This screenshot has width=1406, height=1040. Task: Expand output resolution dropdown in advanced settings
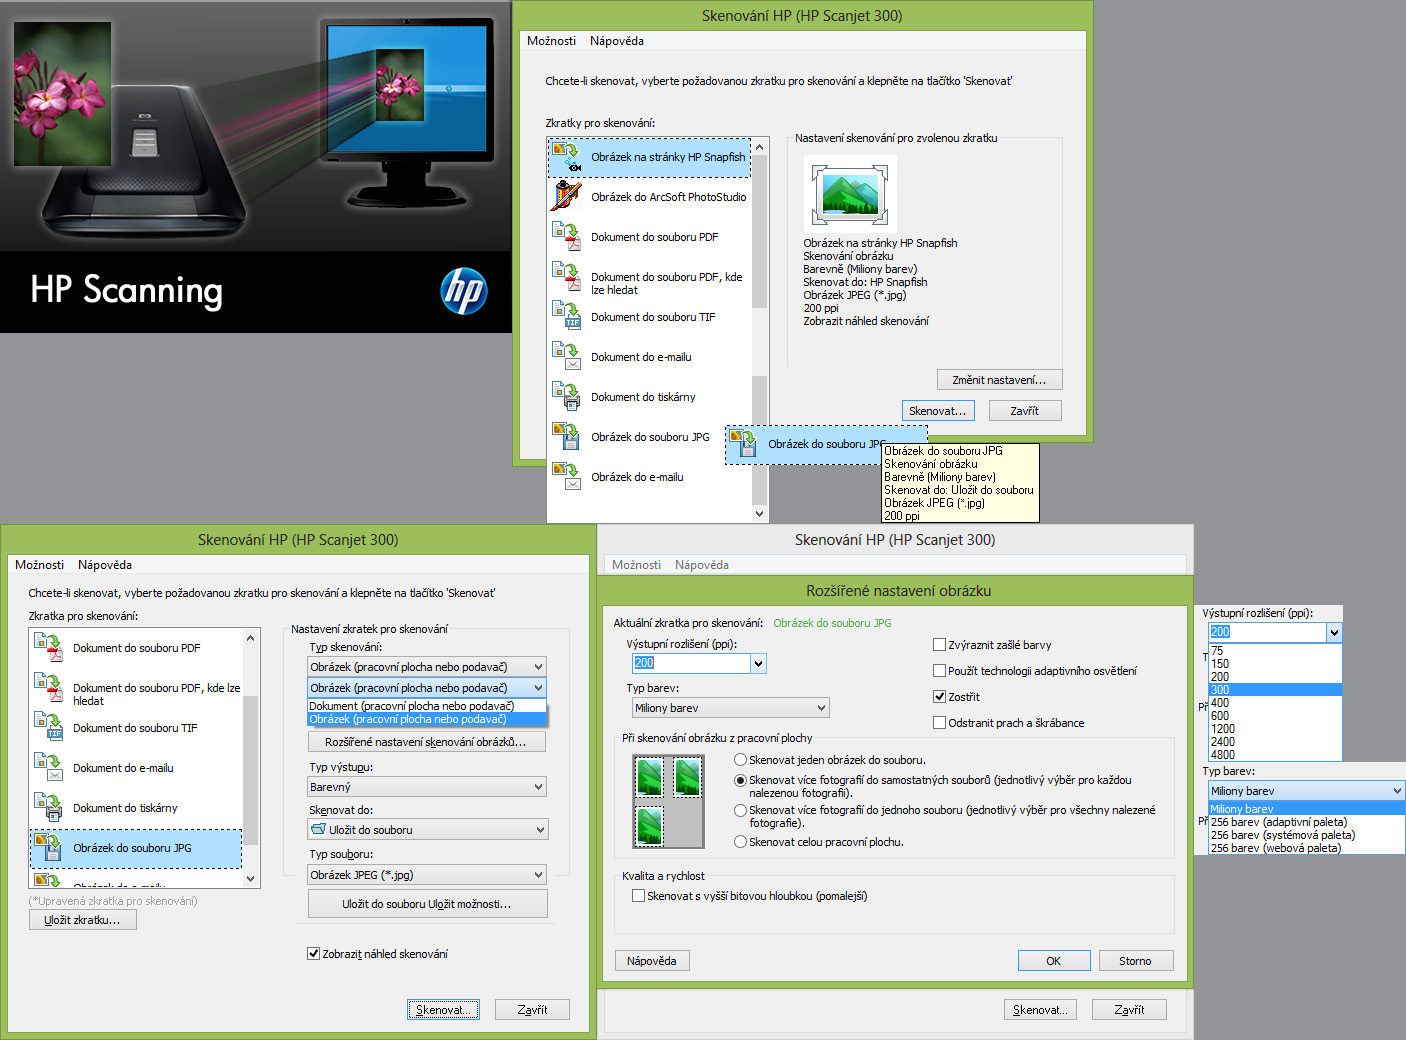[758, 664]
